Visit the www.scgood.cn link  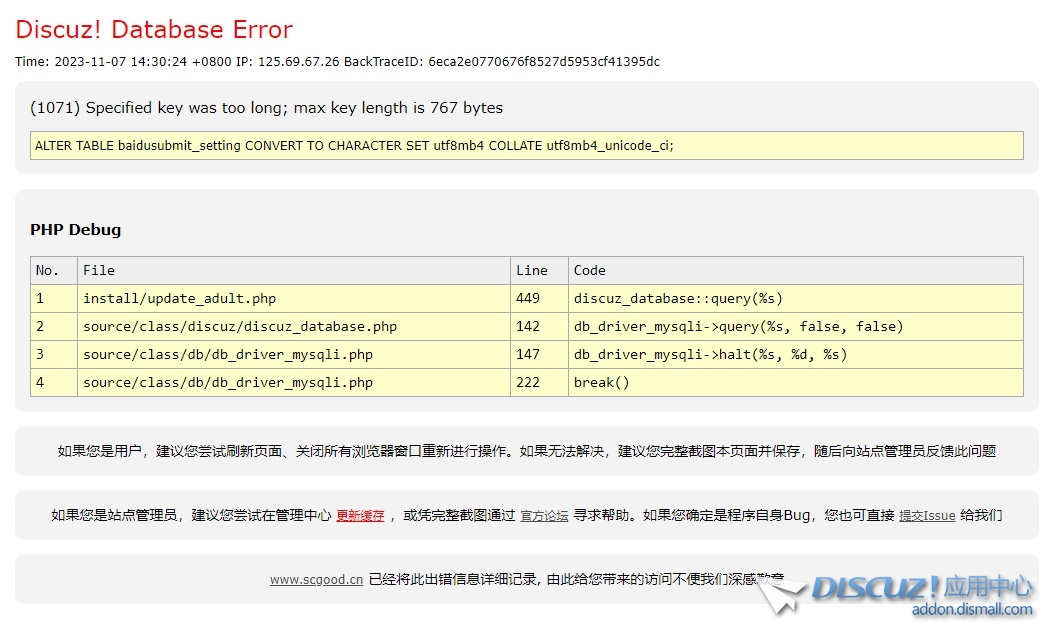[316, 579]
